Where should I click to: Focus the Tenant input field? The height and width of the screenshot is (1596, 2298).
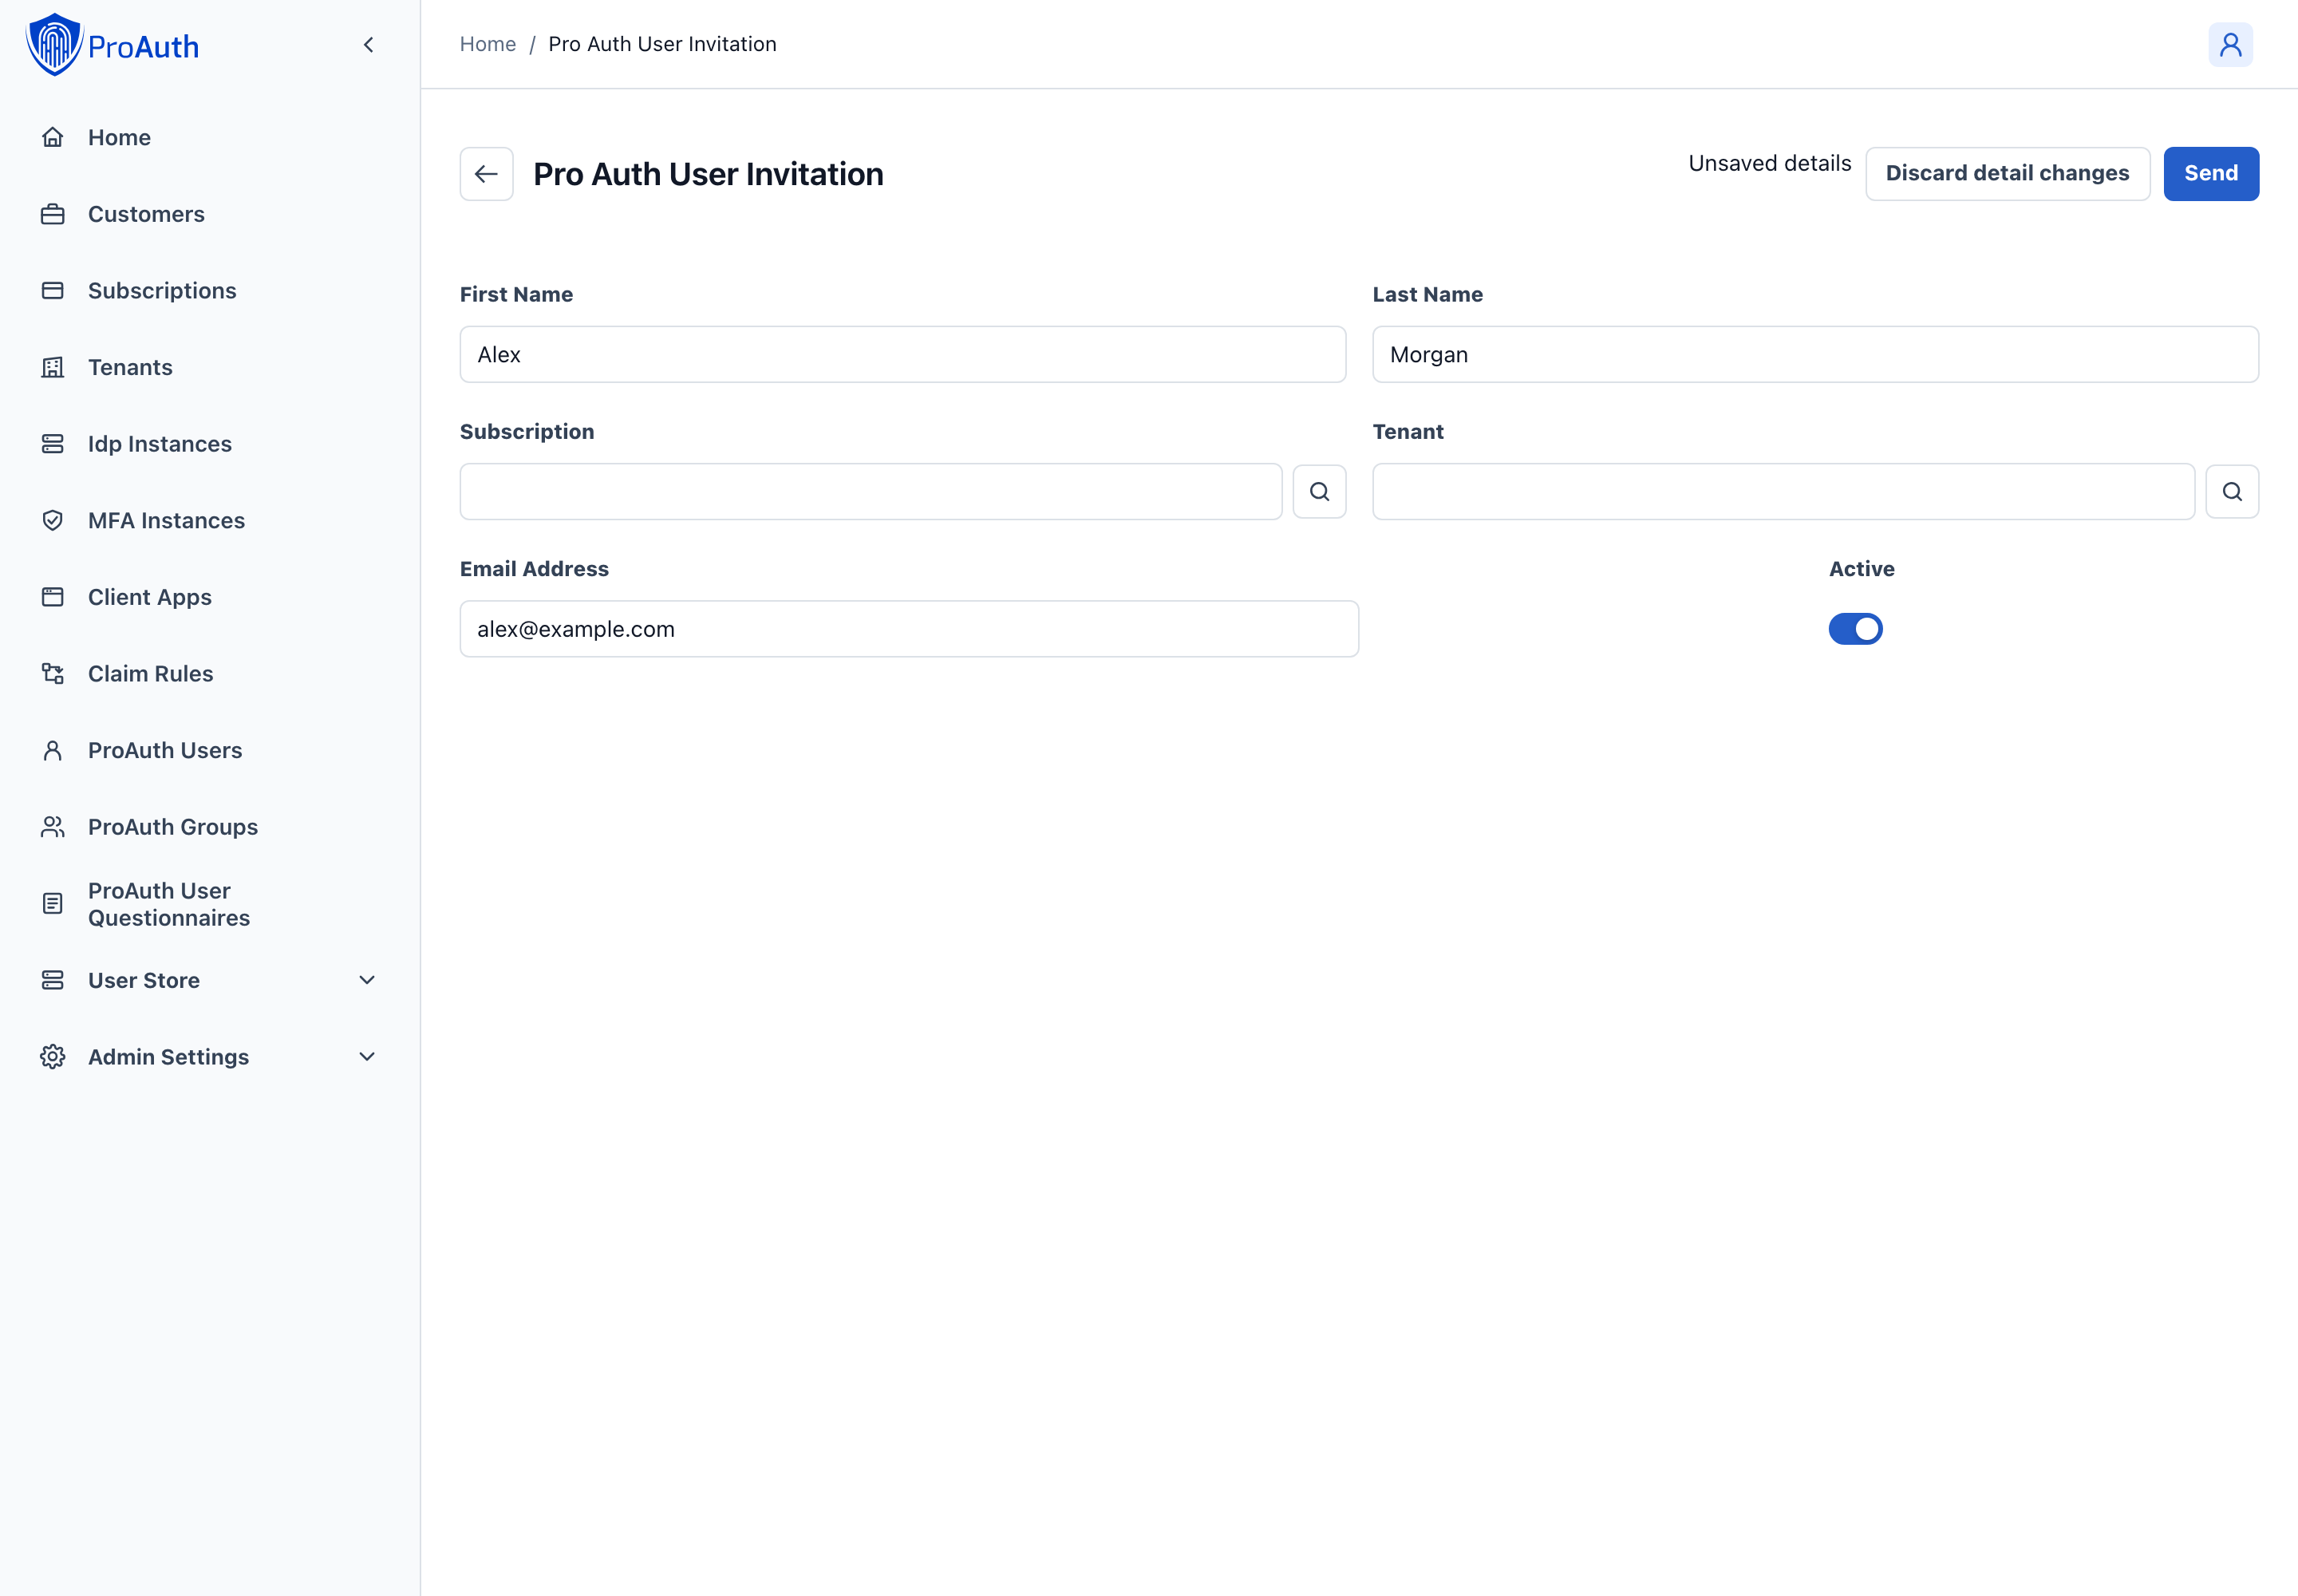(1783, 492)
